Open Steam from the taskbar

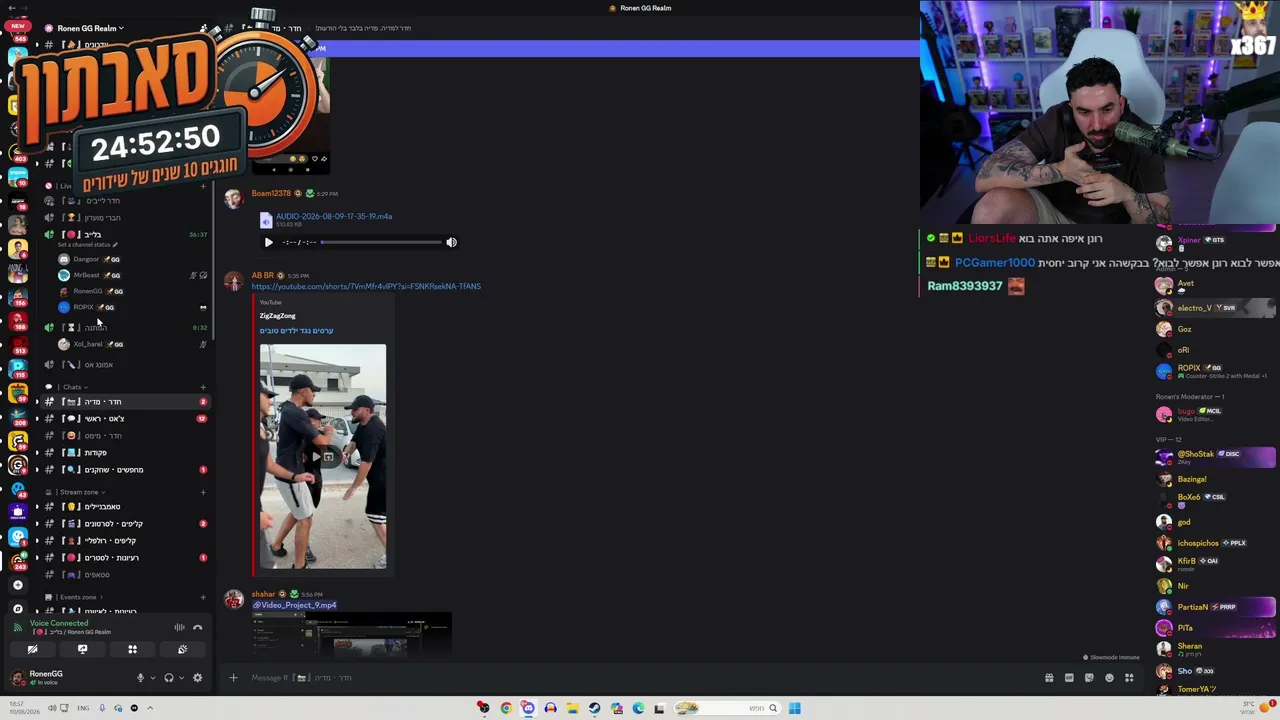coord(594,708)
